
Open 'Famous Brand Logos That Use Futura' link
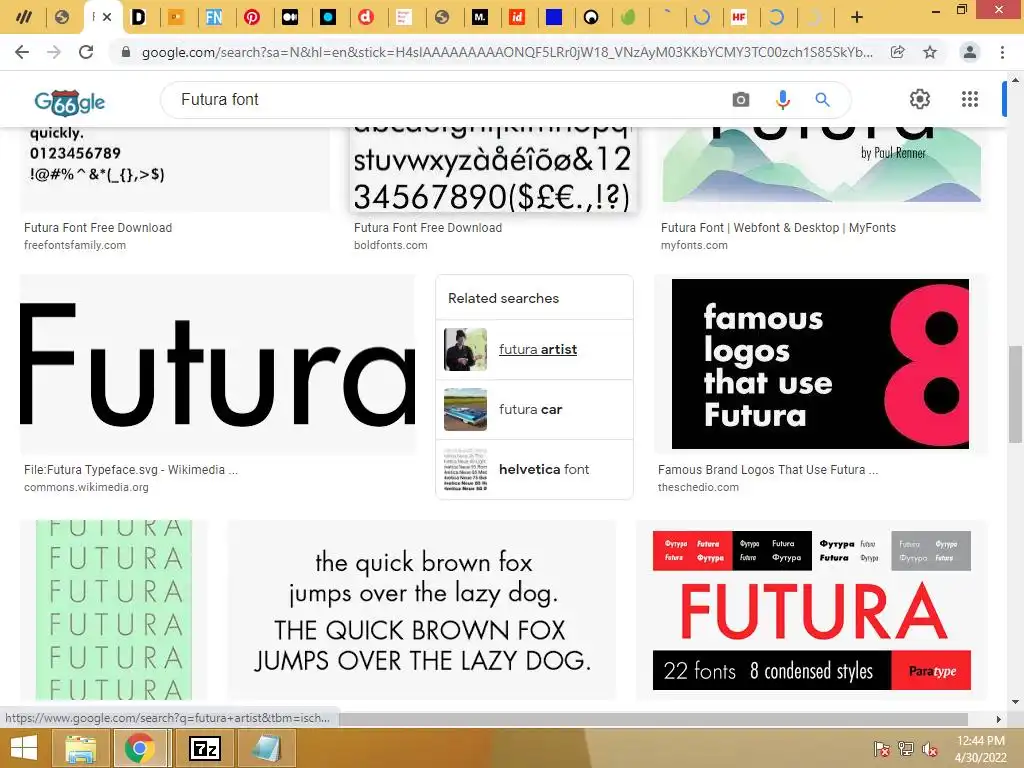(768, 470)
